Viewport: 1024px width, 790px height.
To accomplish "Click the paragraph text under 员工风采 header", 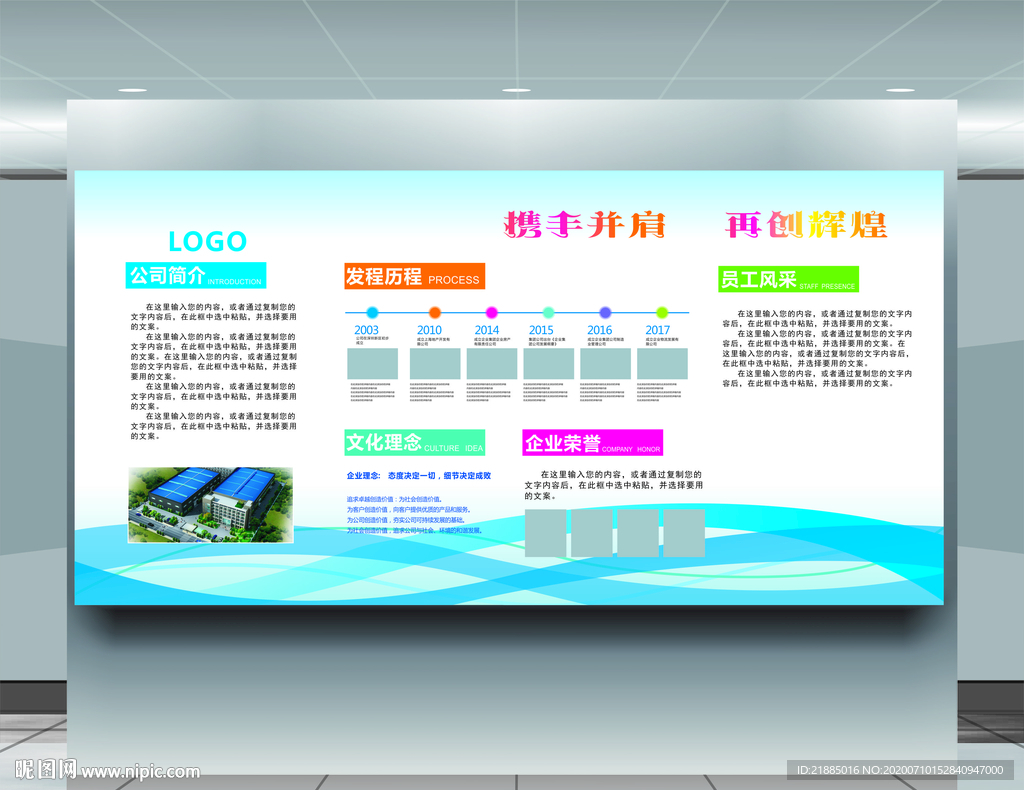I will (817, 349).
